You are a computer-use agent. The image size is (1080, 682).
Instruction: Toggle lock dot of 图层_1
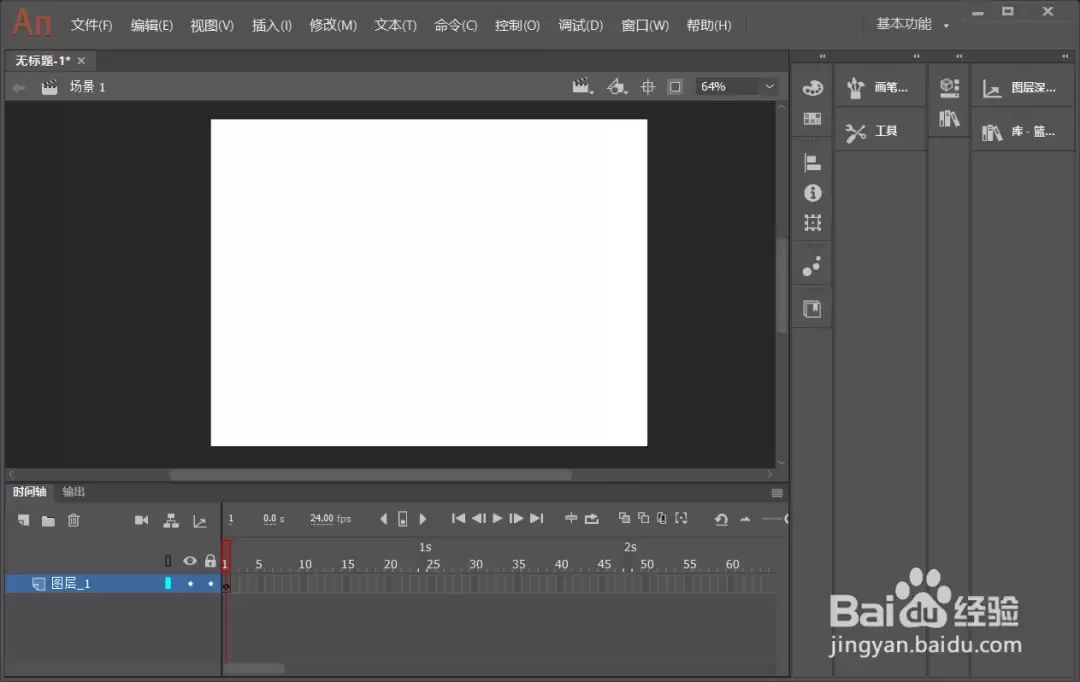[x=211, y=583]
